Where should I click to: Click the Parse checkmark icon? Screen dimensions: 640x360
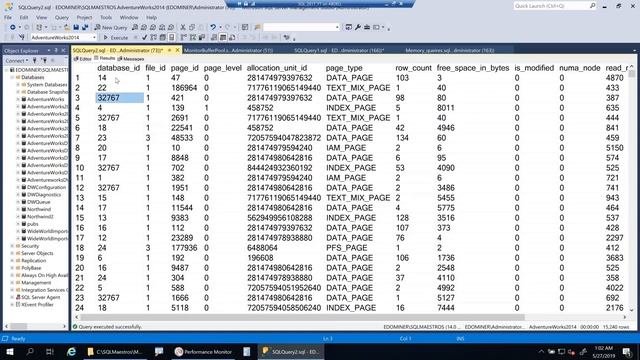pyautogui.click(x=144, y=38)
